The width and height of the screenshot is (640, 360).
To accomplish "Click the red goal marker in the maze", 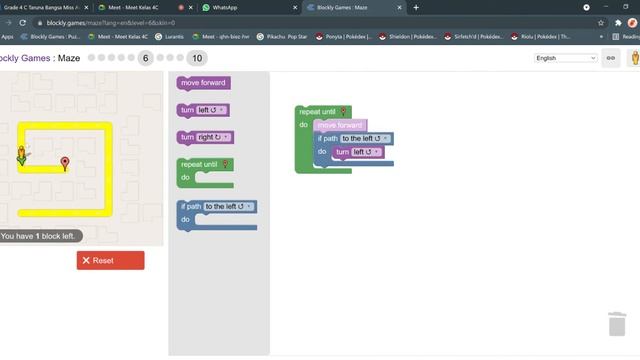I will click(x=65, y=164).
